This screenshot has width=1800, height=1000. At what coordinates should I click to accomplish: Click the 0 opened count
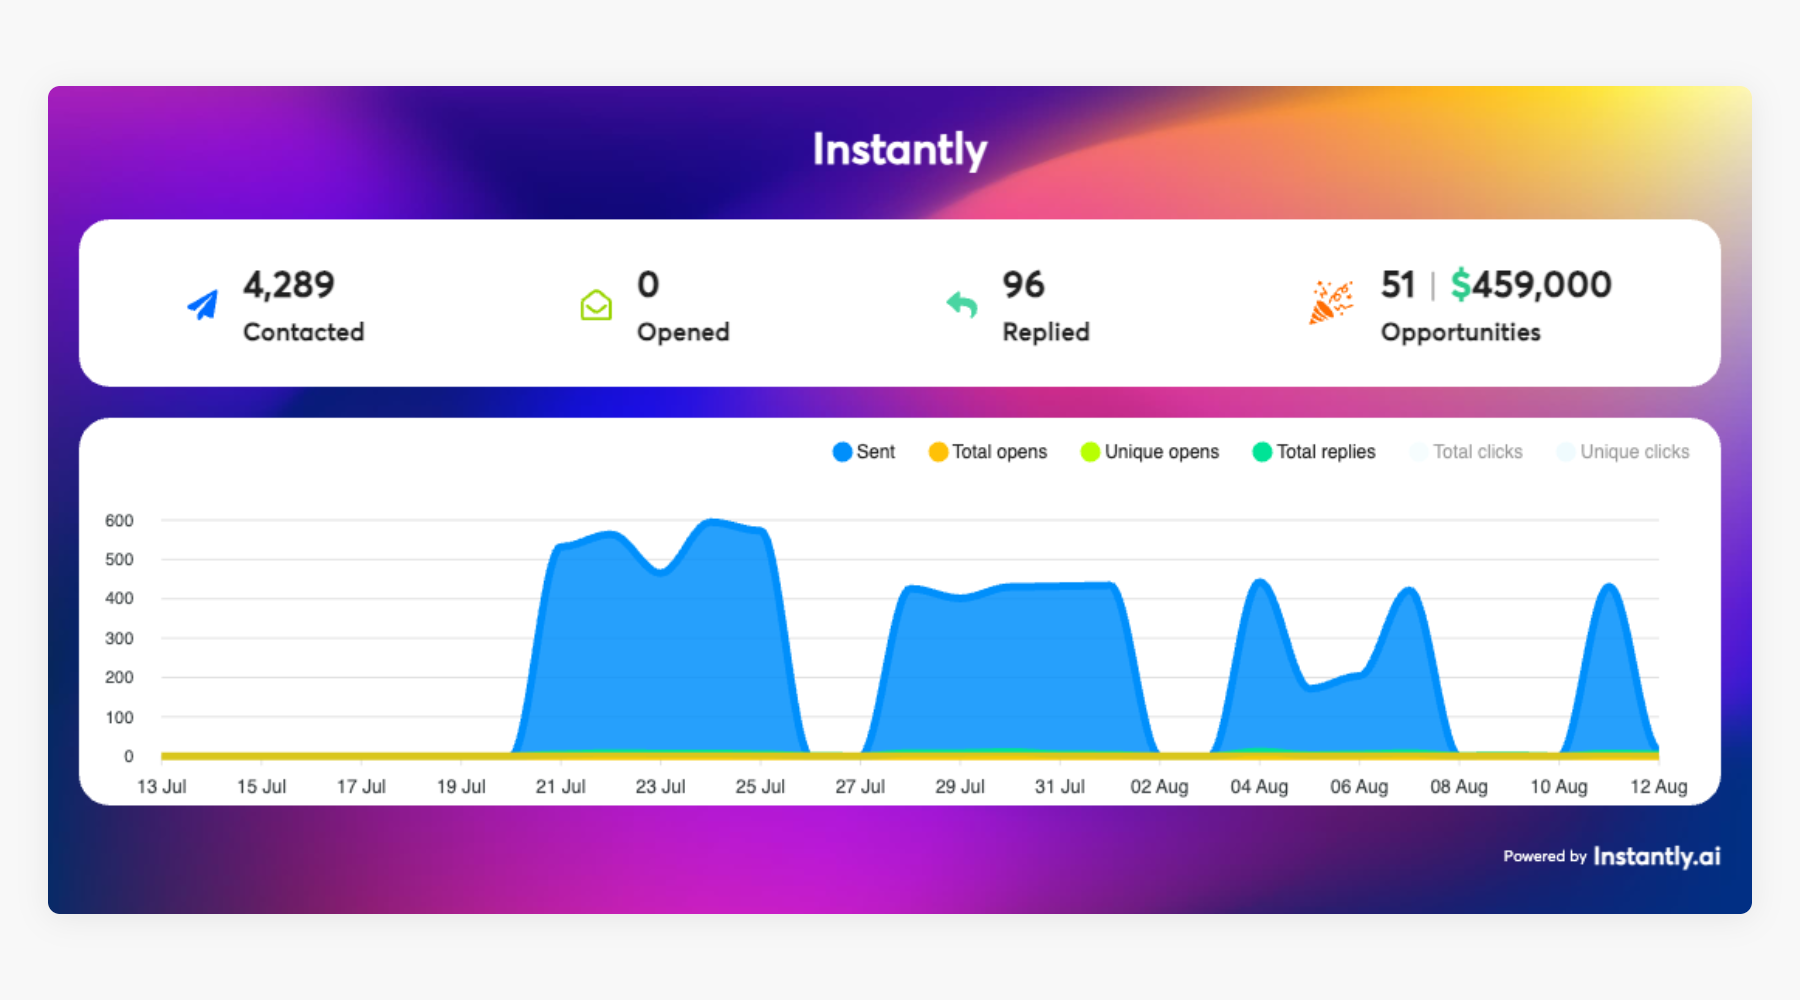[648, 285]
